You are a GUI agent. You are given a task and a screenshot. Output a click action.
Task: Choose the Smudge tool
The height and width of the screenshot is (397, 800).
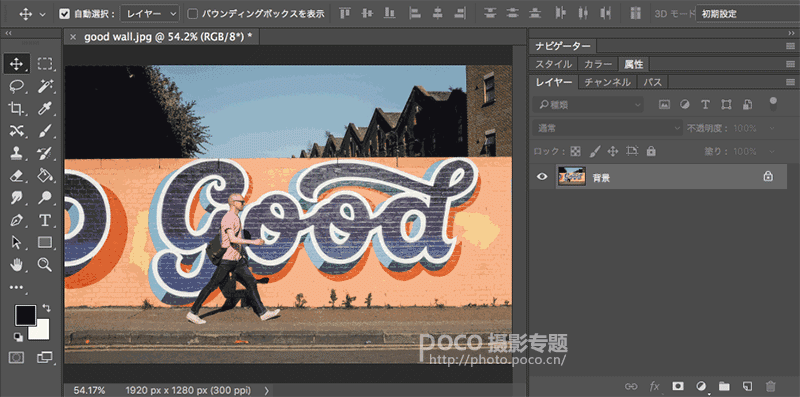(16, 197)
